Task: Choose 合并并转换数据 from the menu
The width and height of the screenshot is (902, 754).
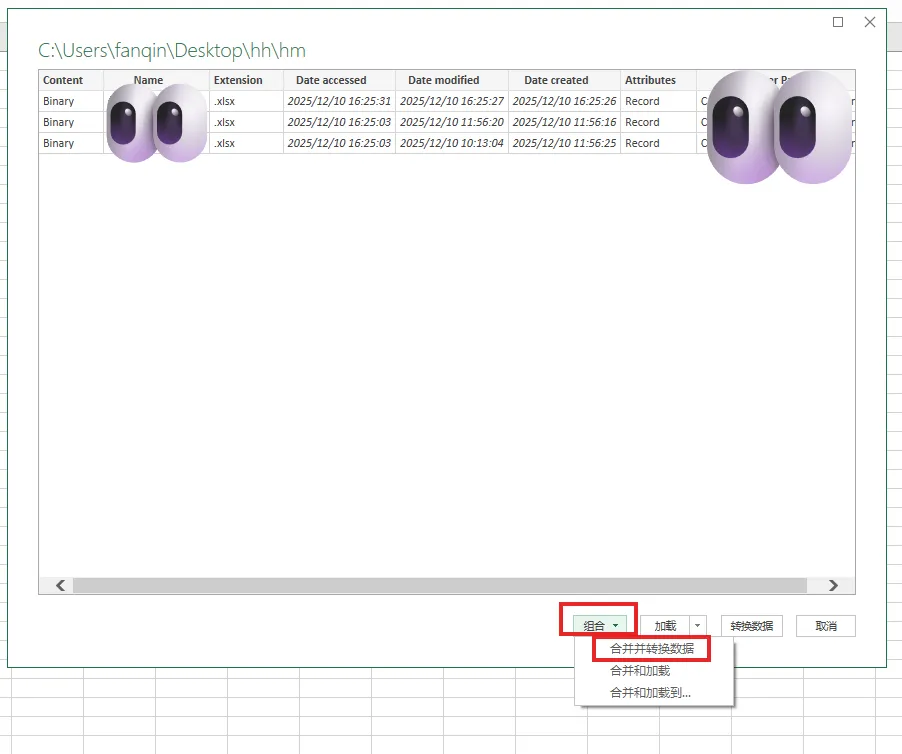Action: tap(652, 649)
